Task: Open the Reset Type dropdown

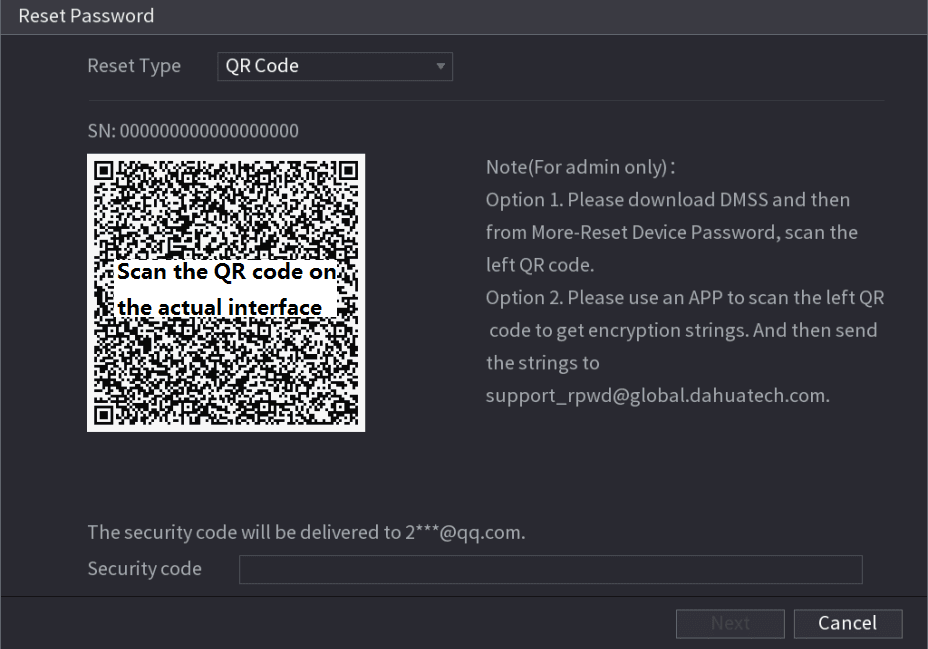Action: [335, 66]
